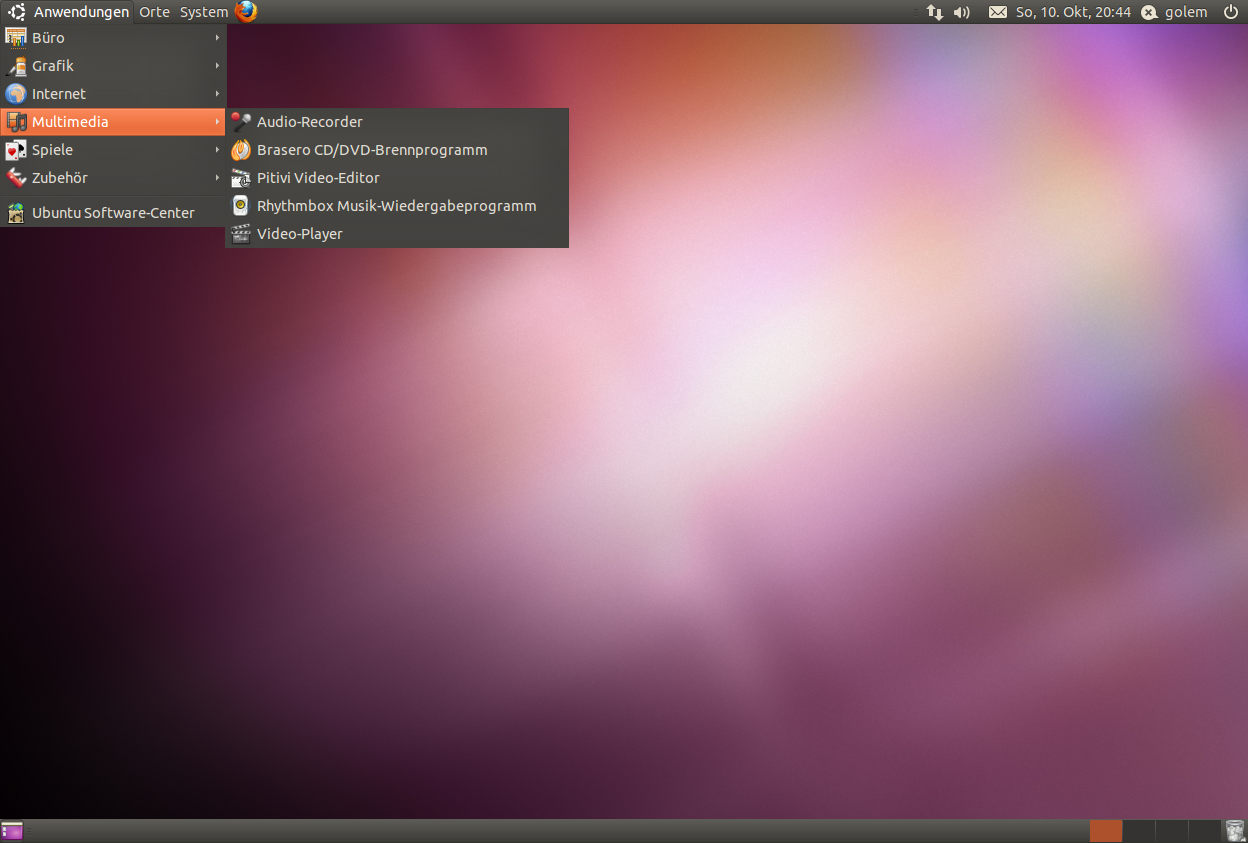Open the Anwendungen menu
The image size is (1248, 843).
[x=81, y=12]
